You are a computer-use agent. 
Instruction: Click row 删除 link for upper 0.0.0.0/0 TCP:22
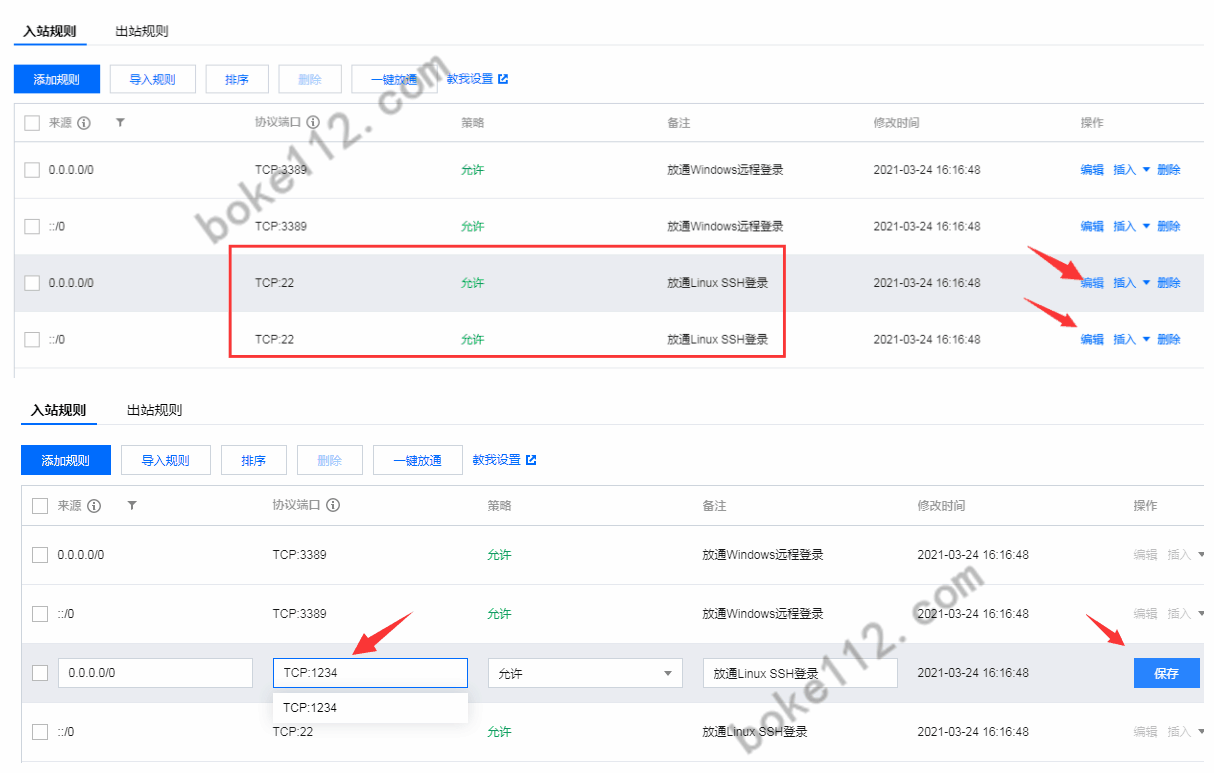pyautogui.click(x=1169, y=283)
